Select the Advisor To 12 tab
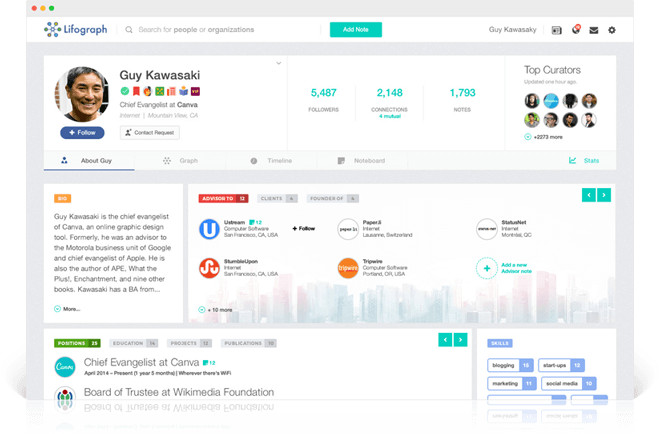 224,198
